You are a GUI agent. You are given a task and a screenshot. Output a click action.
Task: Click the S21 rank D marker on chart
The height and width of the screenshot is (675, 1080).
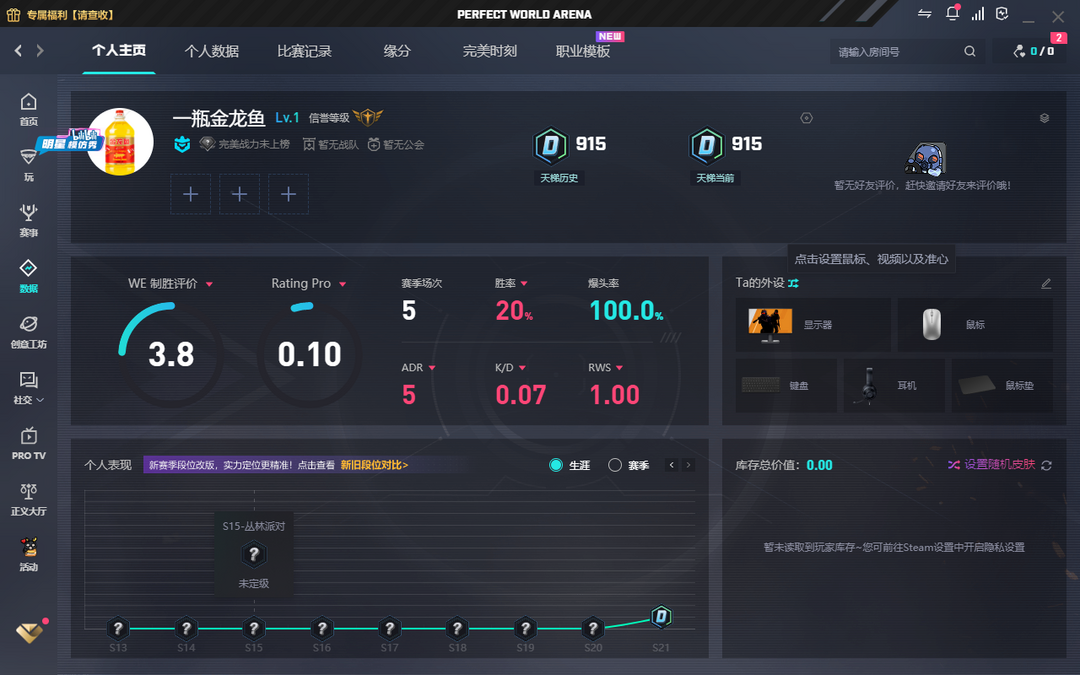coord(661,616)
